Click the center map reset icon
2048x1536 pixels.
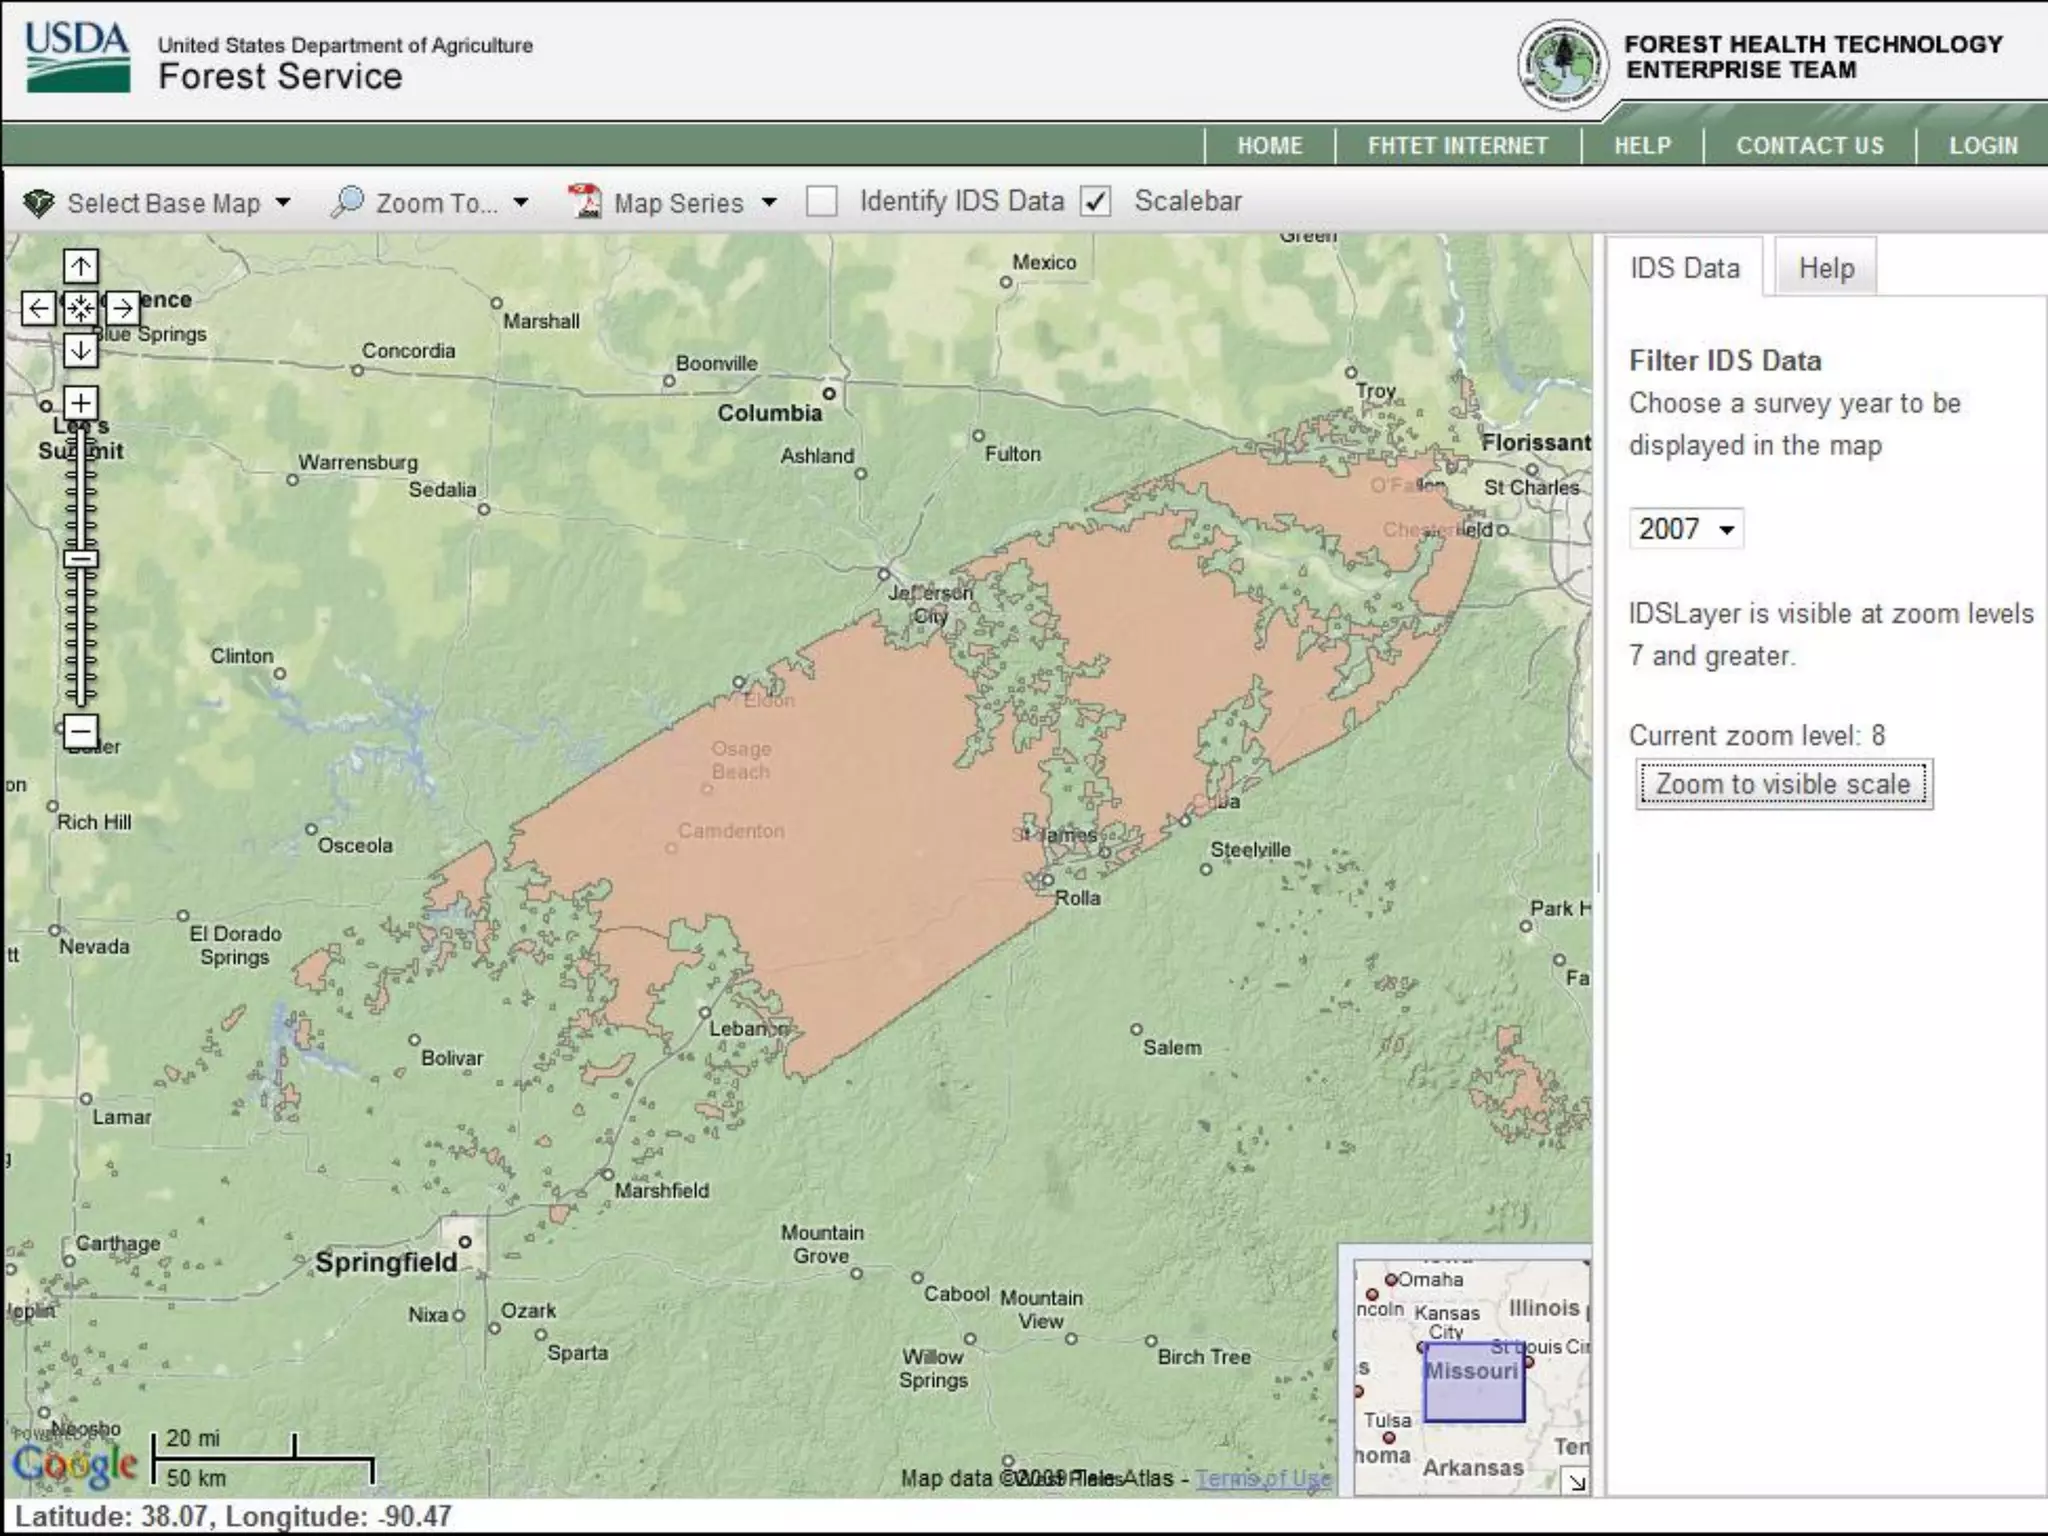[x=80, y=308]
